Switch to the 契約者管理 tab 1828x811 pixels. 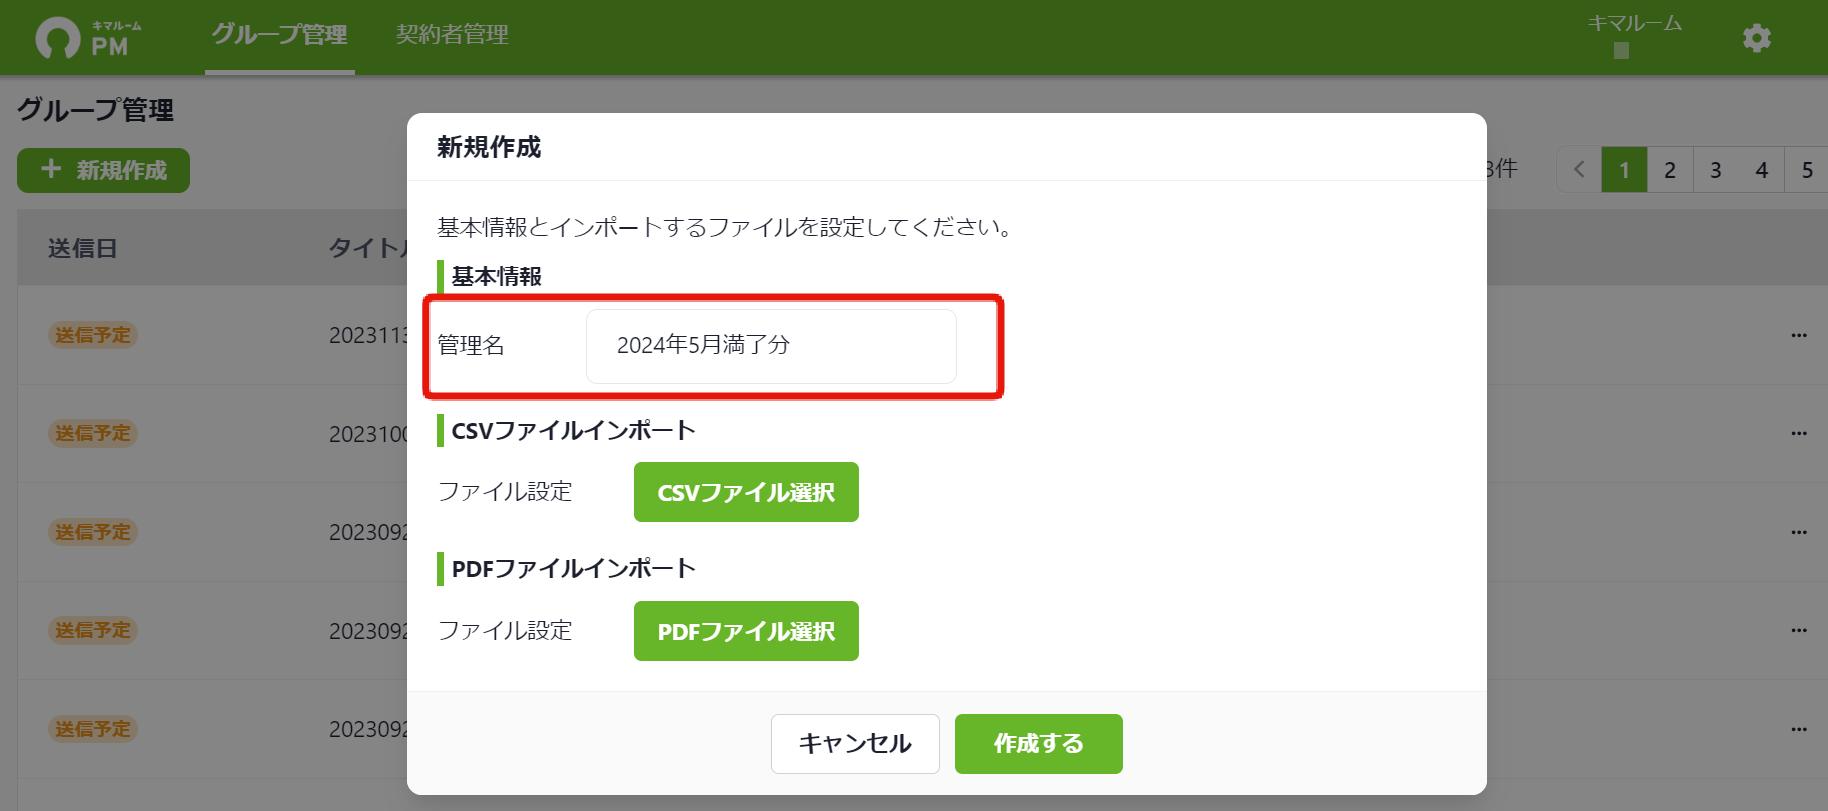(x=452, y=35)
